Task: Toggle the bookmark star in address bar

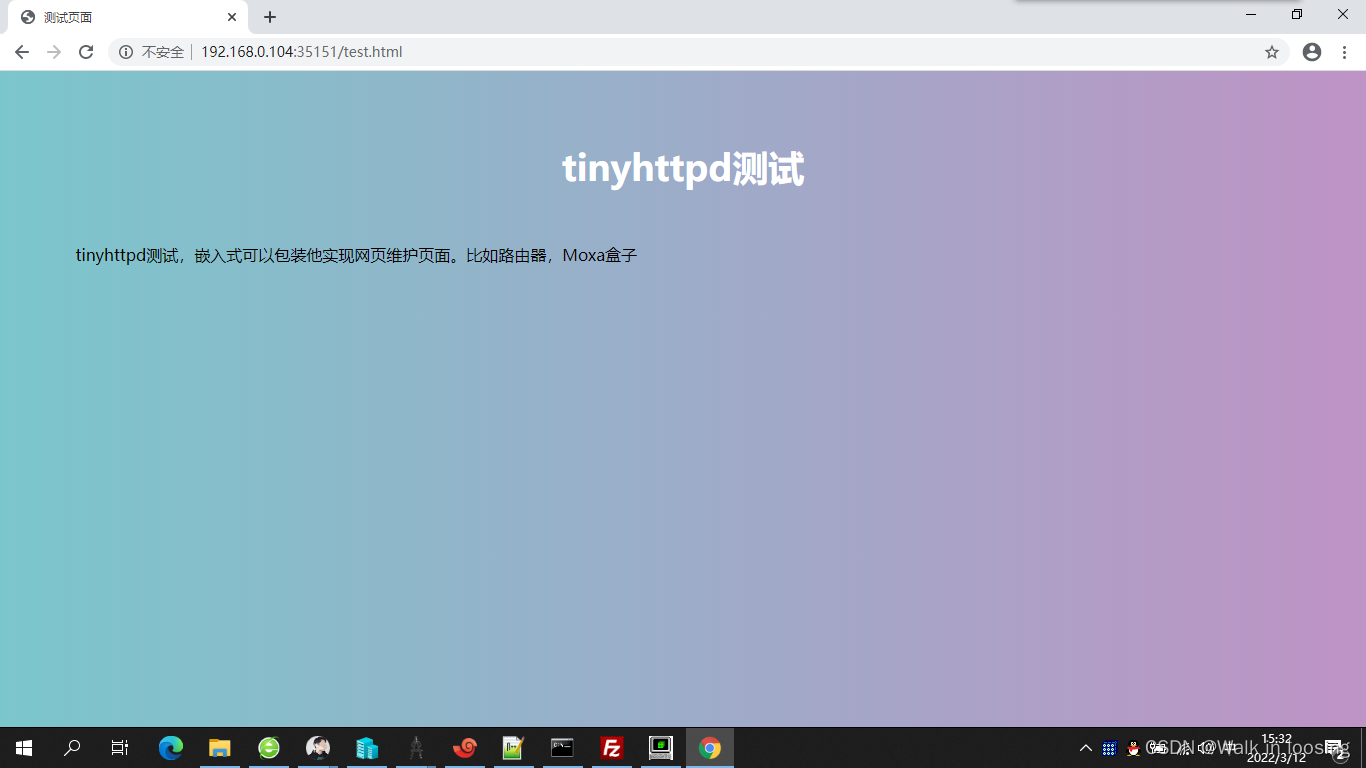Action: tap(1274, 51)
